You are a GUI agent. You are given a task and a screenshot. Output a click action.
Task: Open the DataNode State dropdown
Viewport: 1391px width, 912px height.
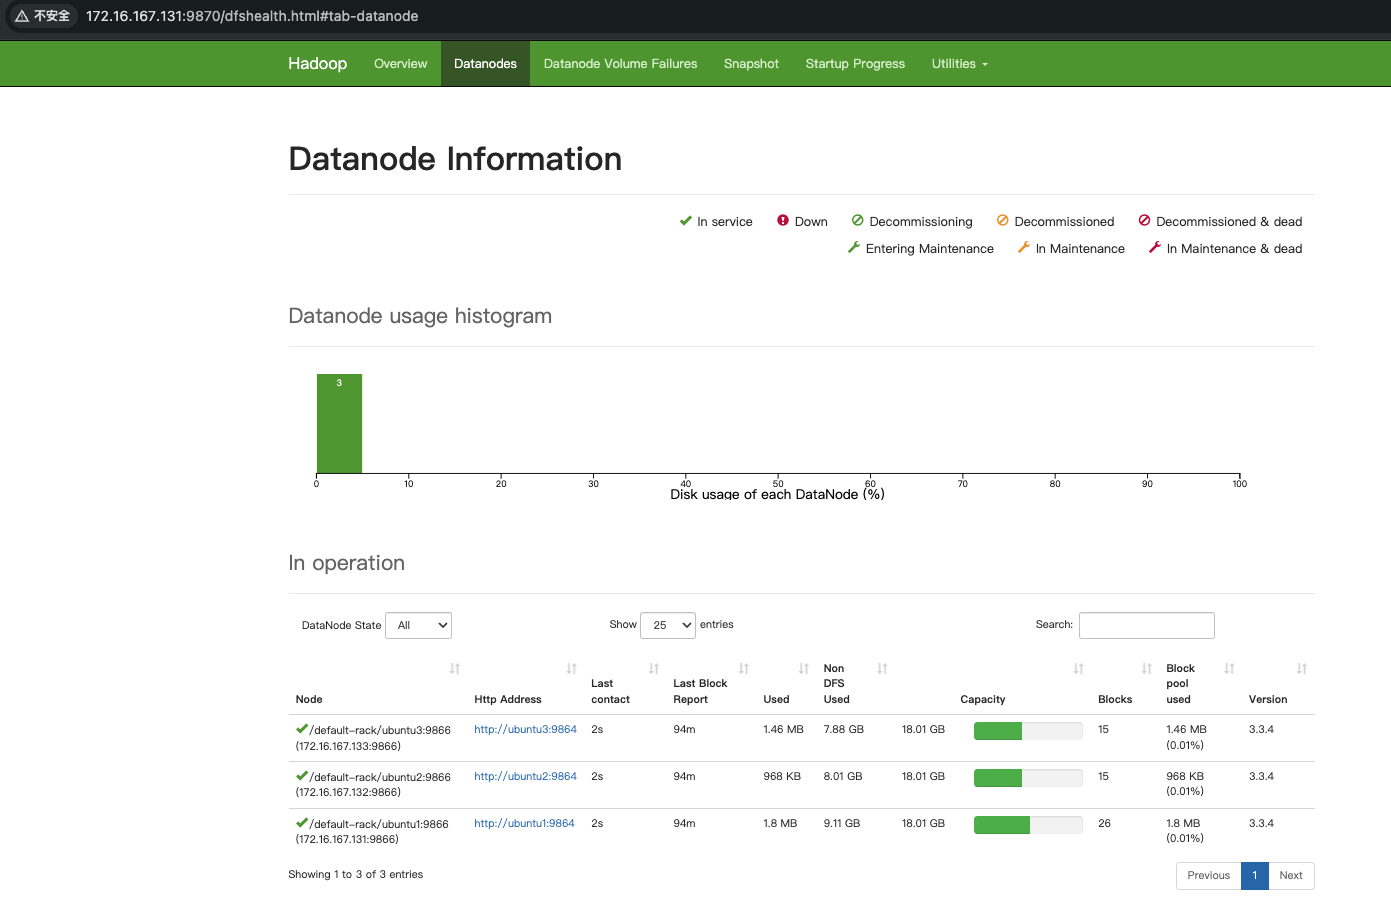[x=418, y=625]
